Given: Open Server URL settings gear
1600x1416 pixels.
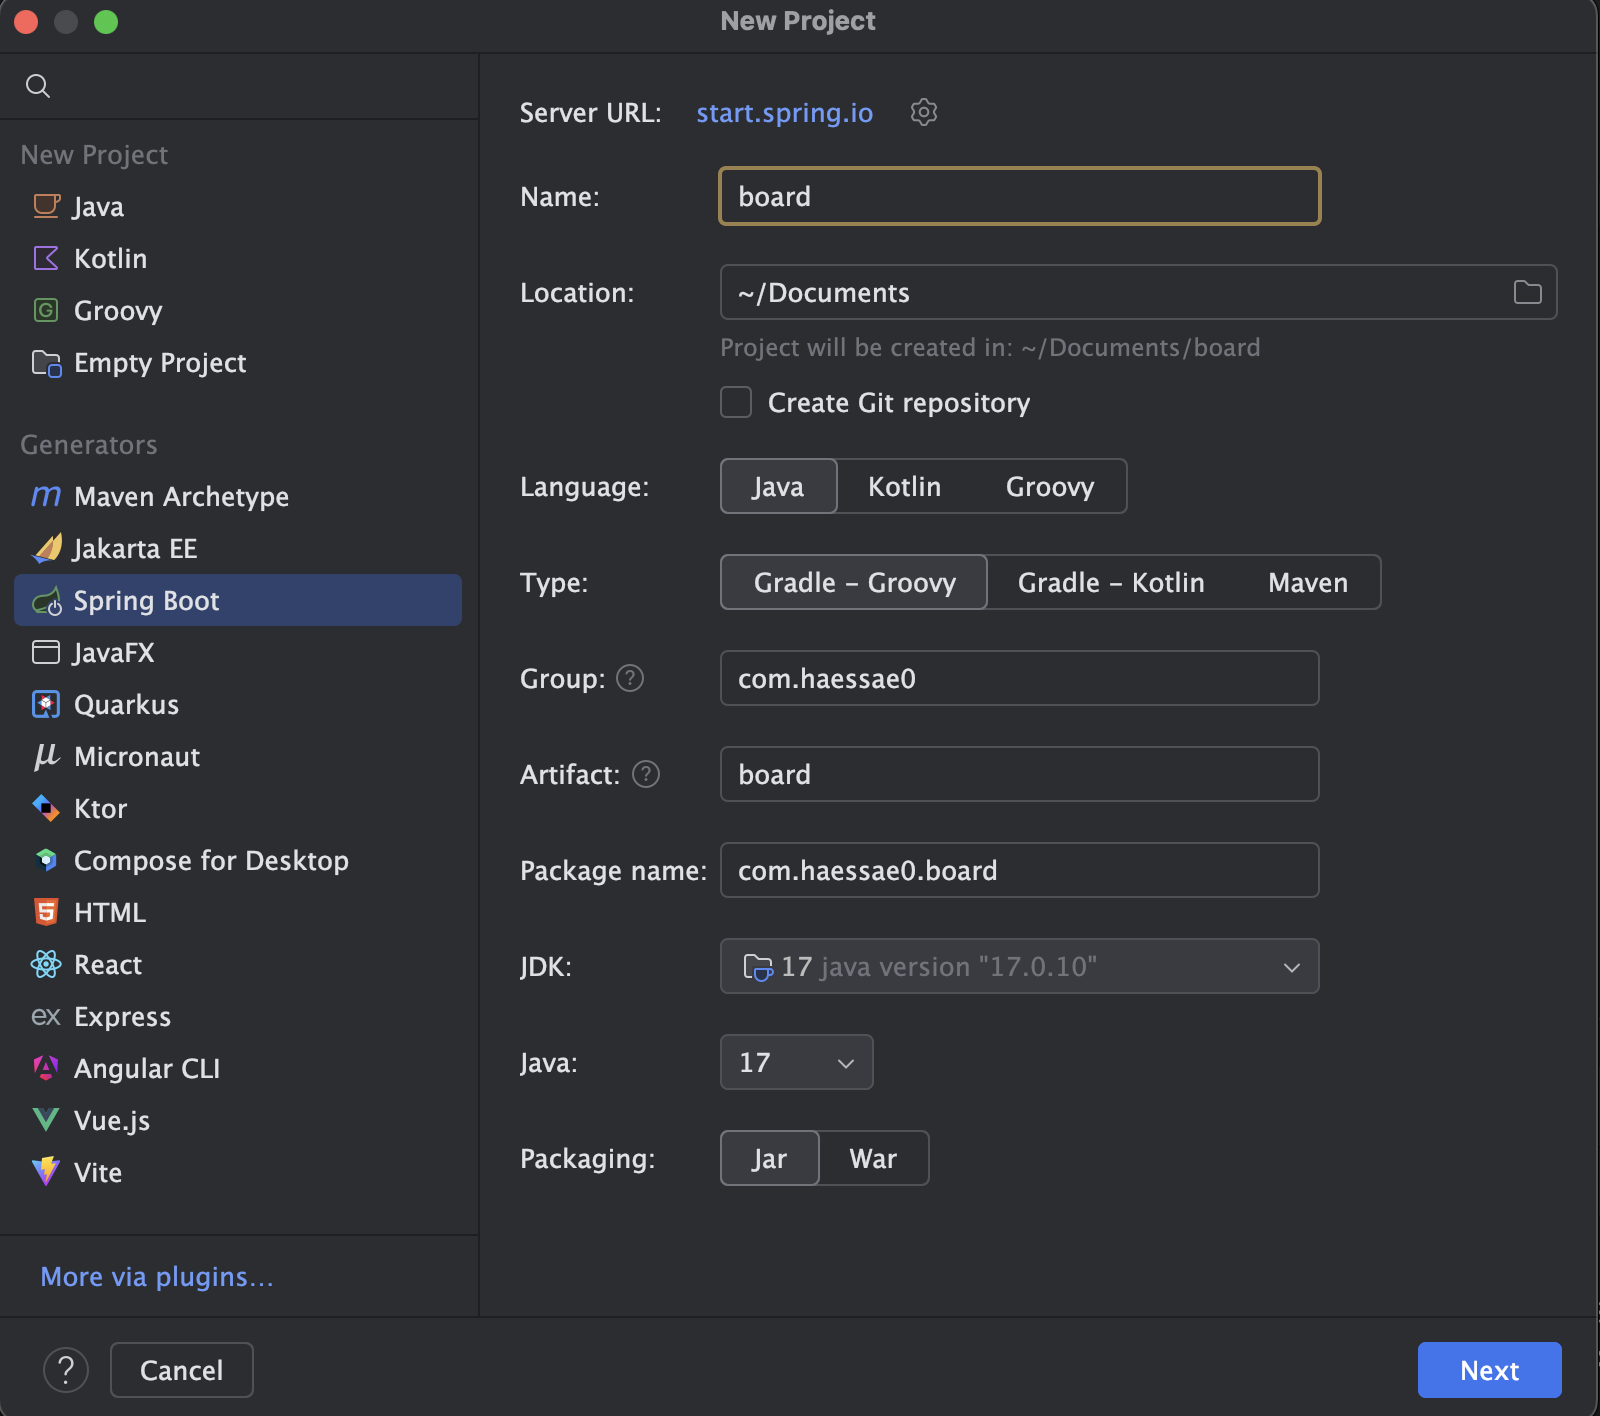Looking at the screenshot, I should point(924,112).
